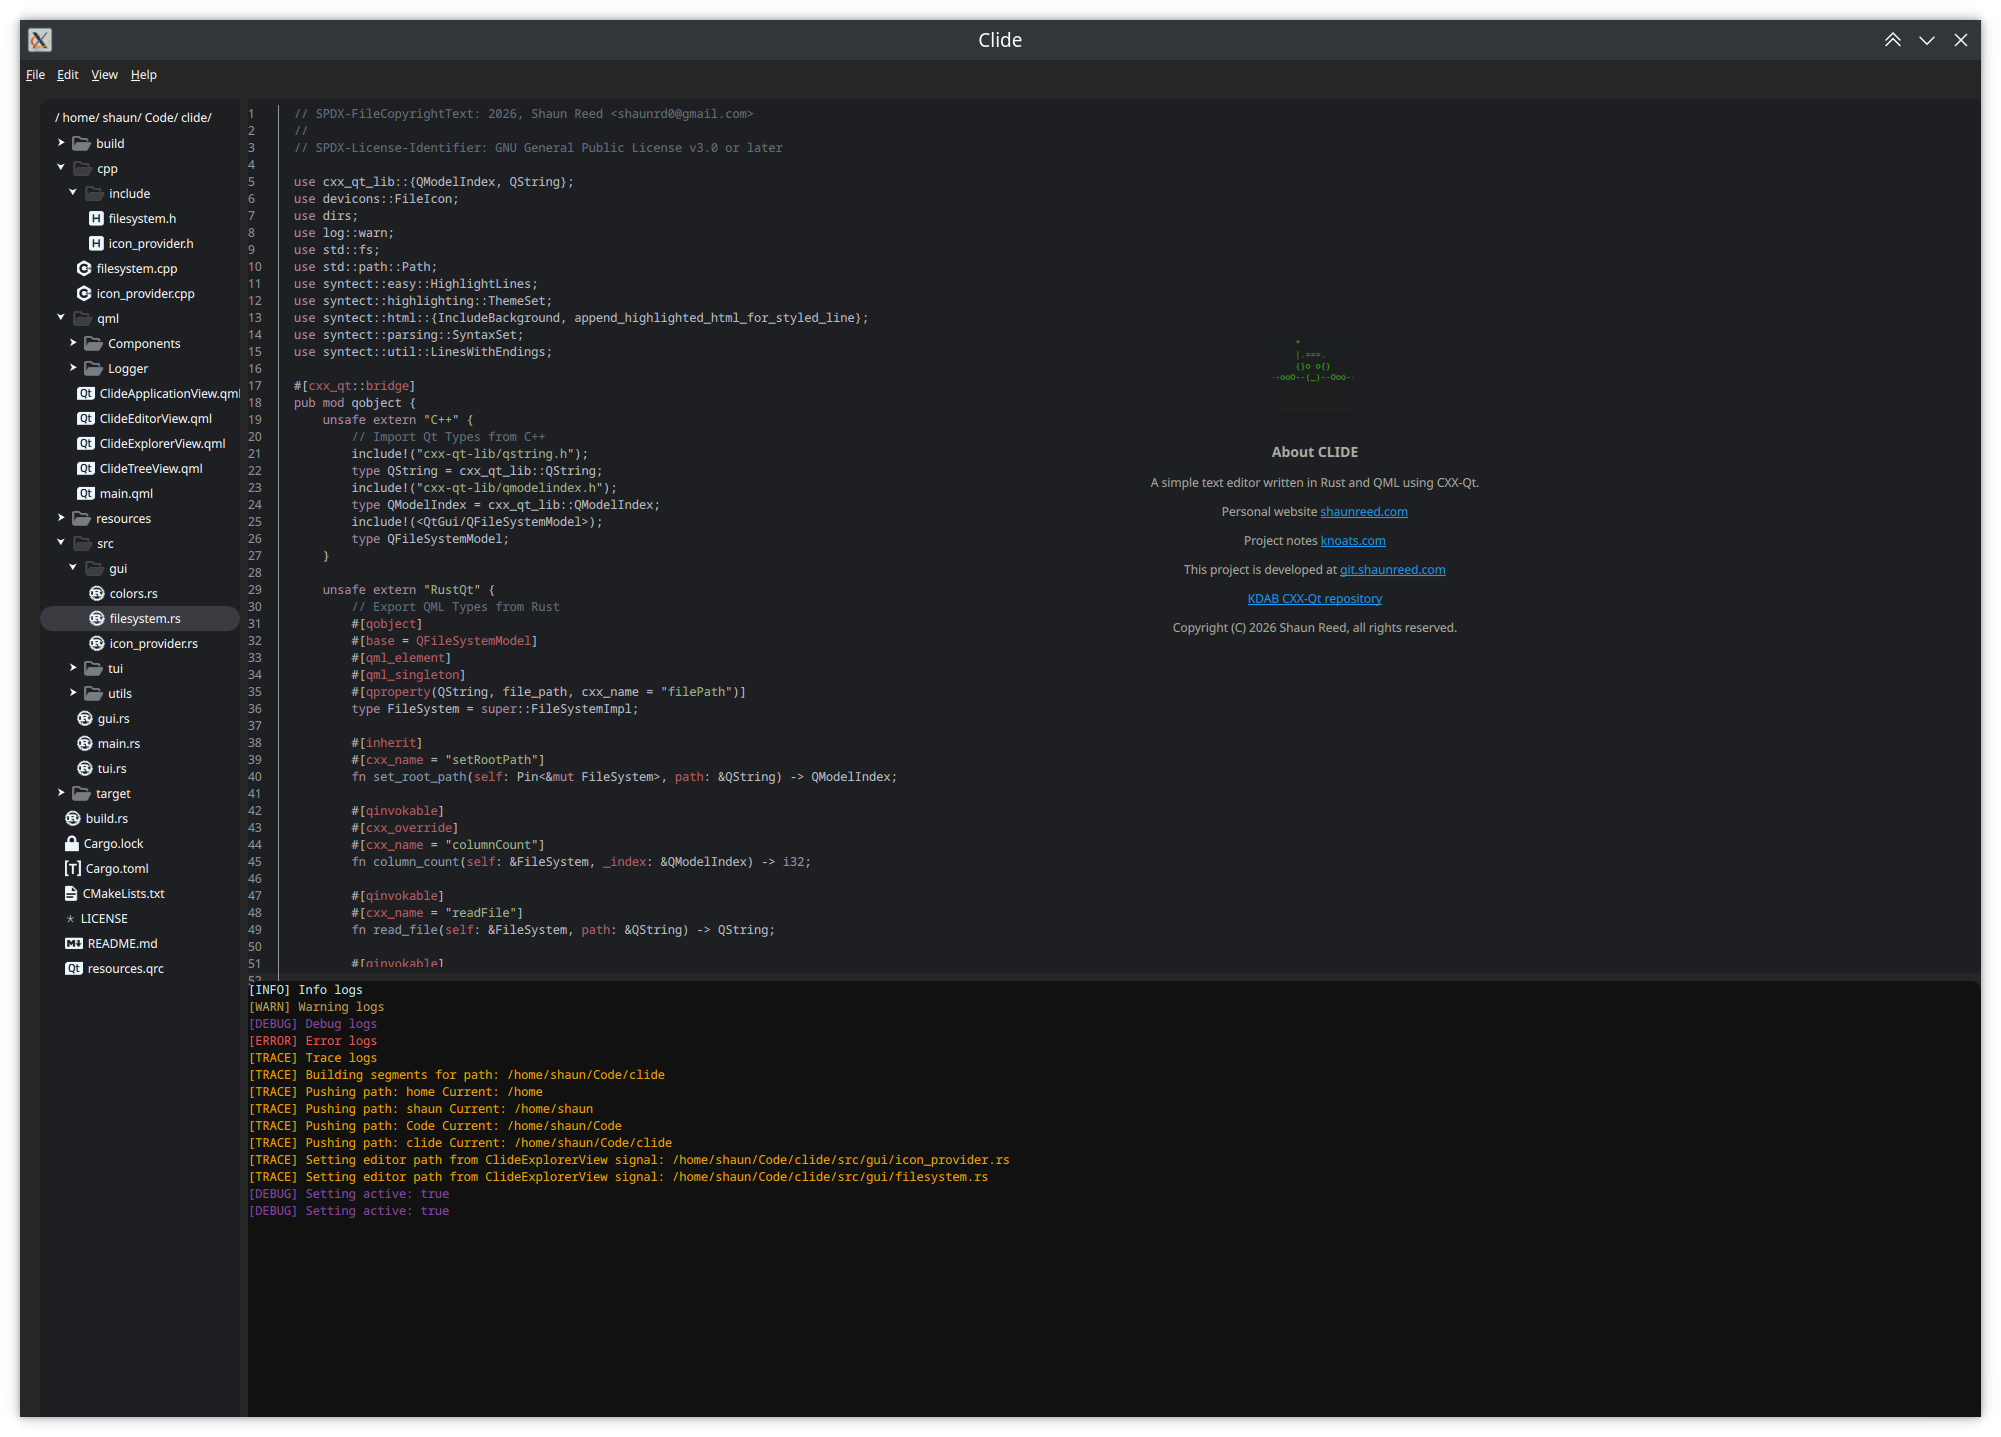Open the File menu
Viewport: 2001px width, 1437px height.
(x=35, y=75)
